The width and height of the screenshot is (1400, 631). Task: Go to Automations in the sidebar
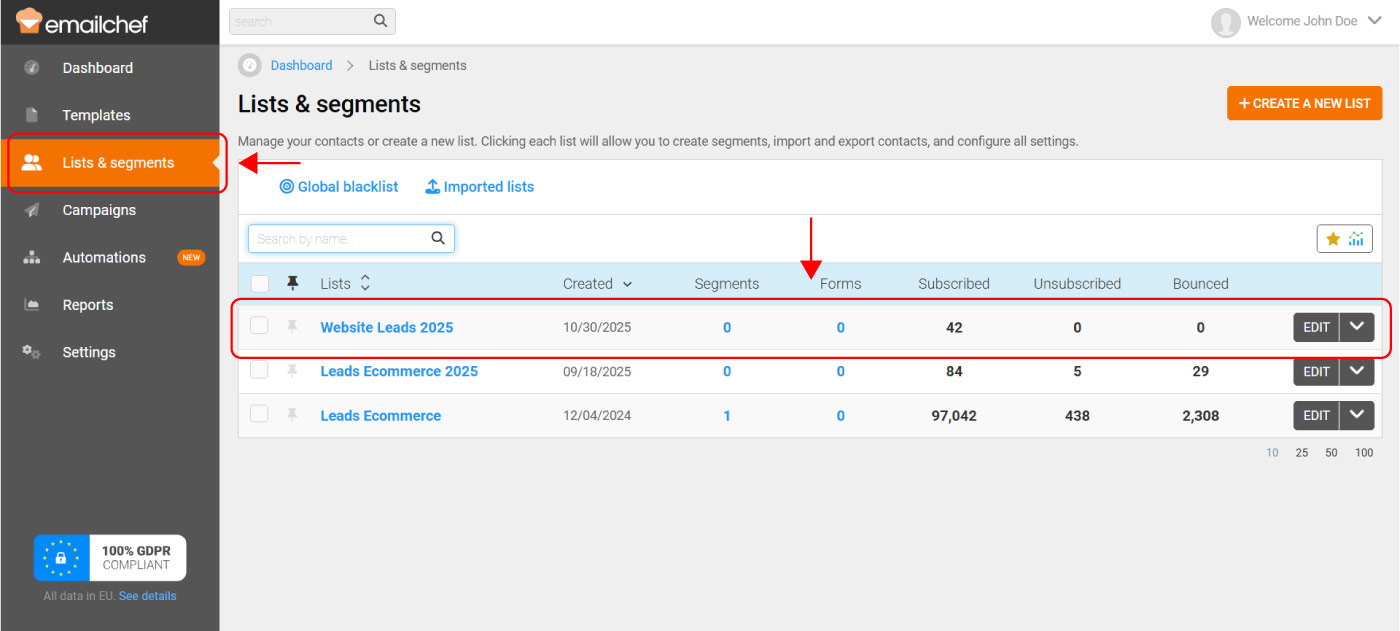point(104,258)
